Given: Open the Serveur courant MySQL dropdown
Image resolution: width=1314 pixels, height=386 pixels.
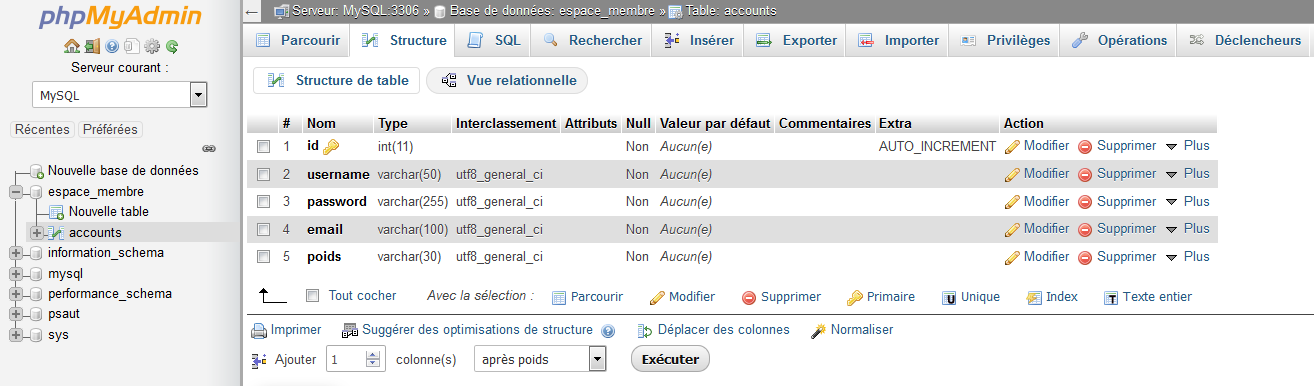Looking at the screenshot, I should (x=119, y=95).
